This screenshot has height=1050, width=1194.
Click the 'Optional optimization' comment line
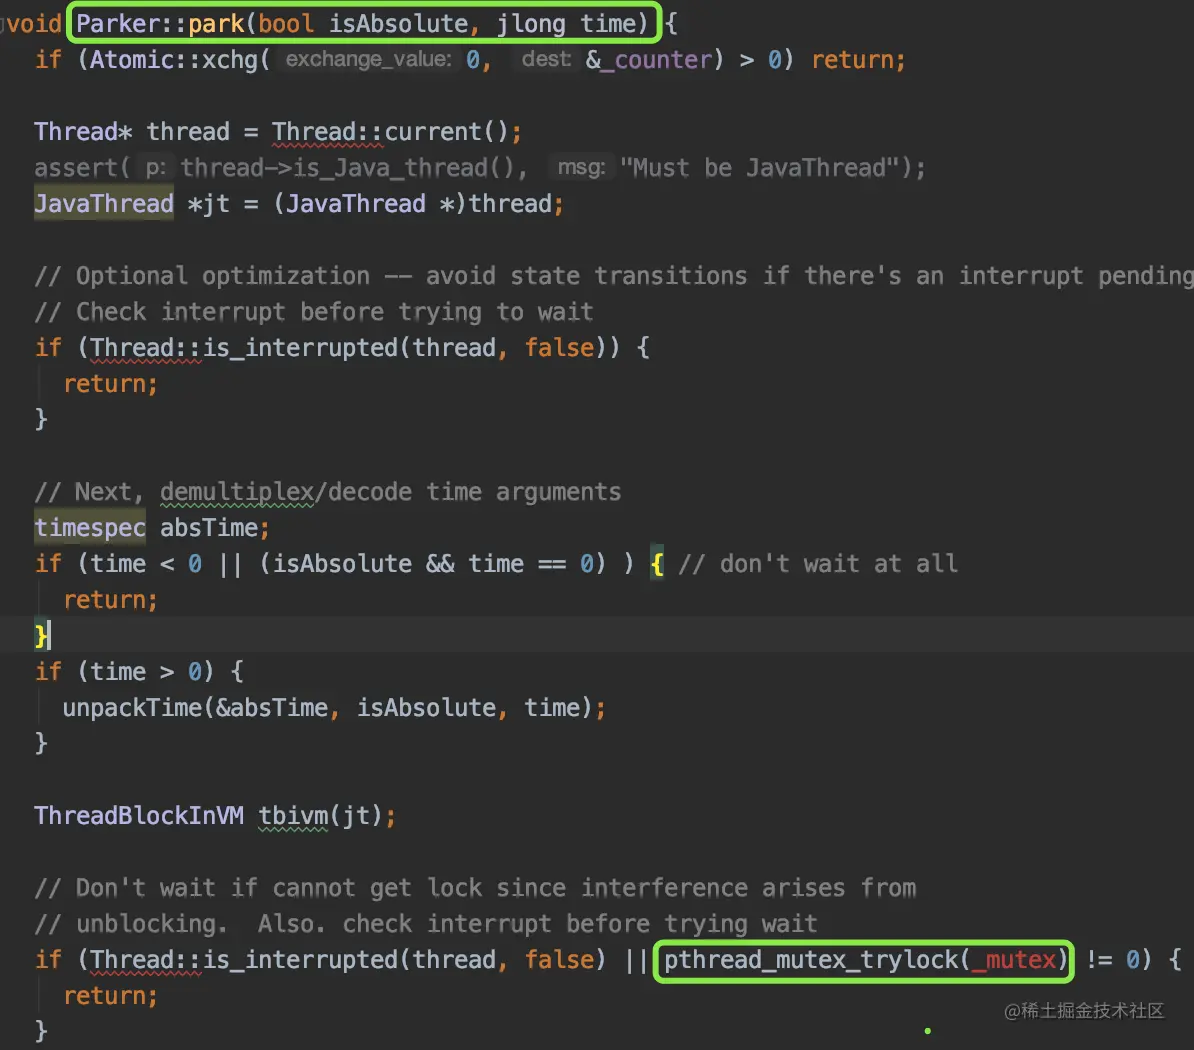coord(614,276)
